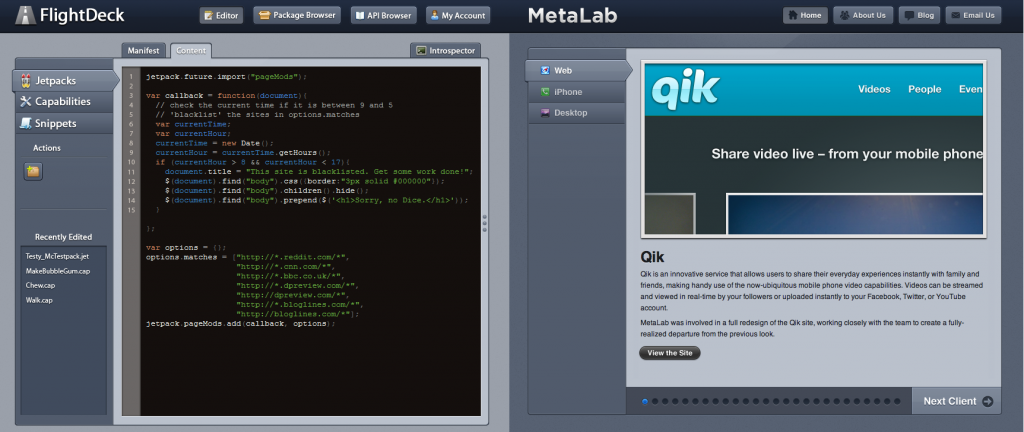Click the FlightDeck logo icon
This screenshot has height=432, width=1024.
click(x=24, y=15)
